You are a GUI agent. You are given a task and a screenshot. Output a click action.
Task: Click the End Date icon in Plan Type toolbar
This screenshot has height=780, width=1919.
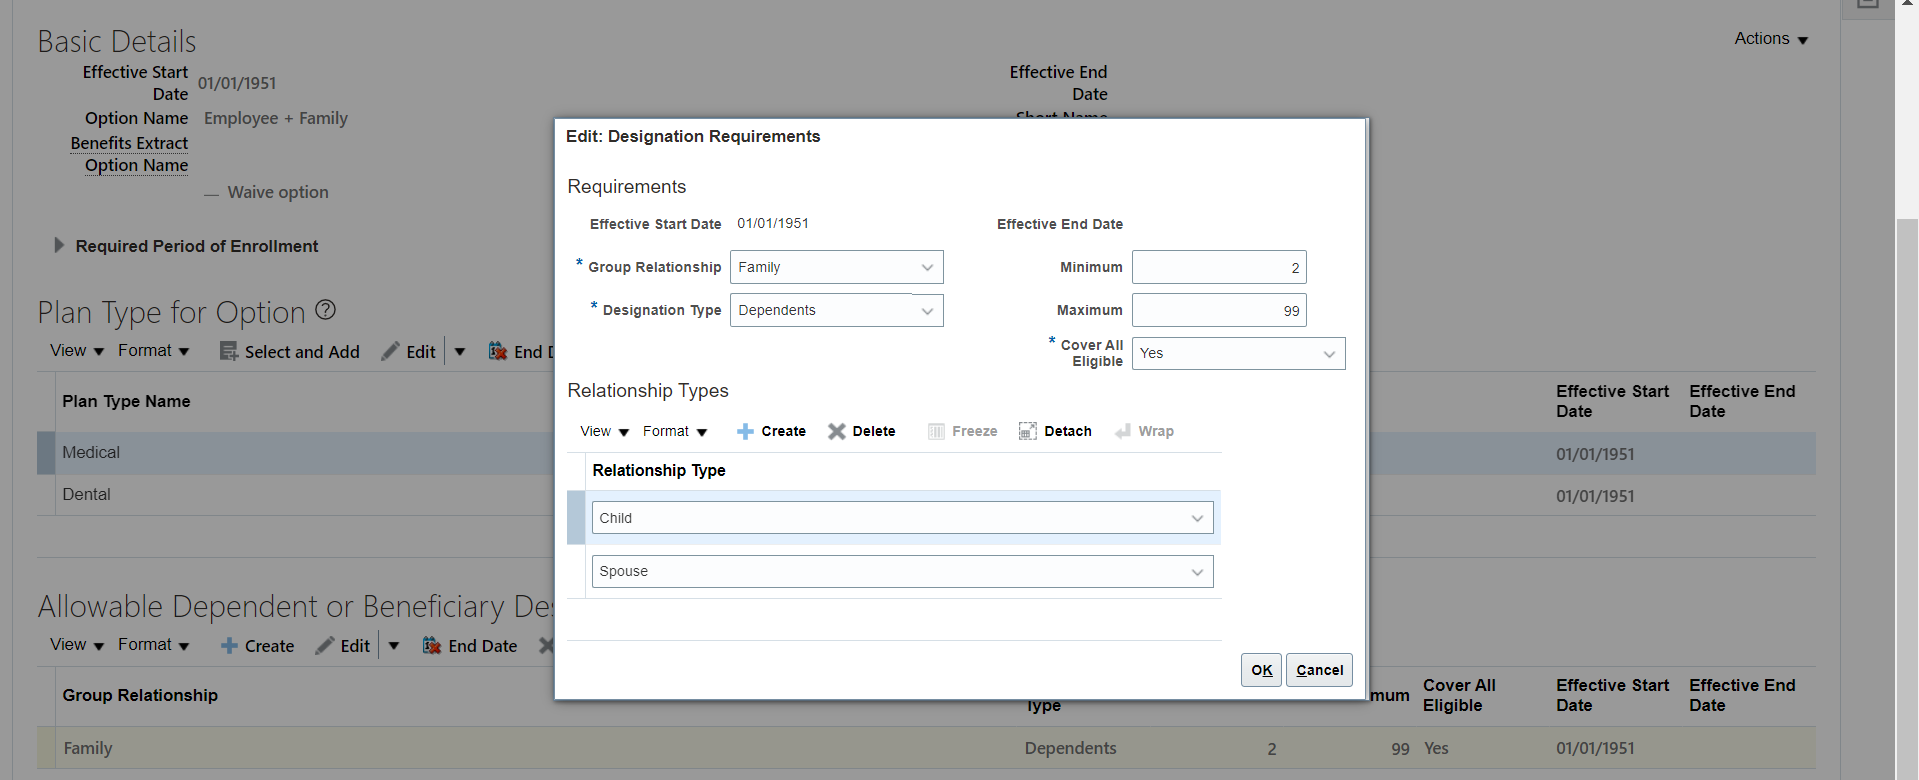(498, 351)
